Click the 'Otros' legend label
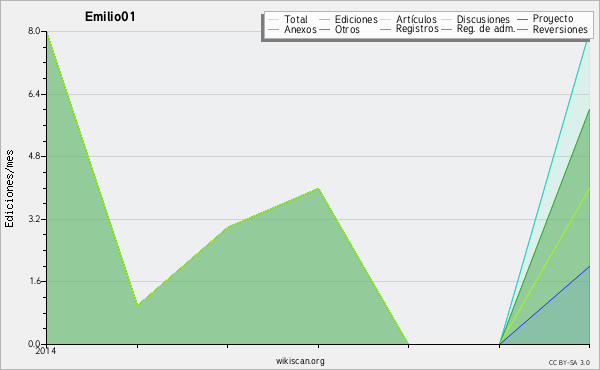The height and width of the screenshot is (370, 600). 347,29
